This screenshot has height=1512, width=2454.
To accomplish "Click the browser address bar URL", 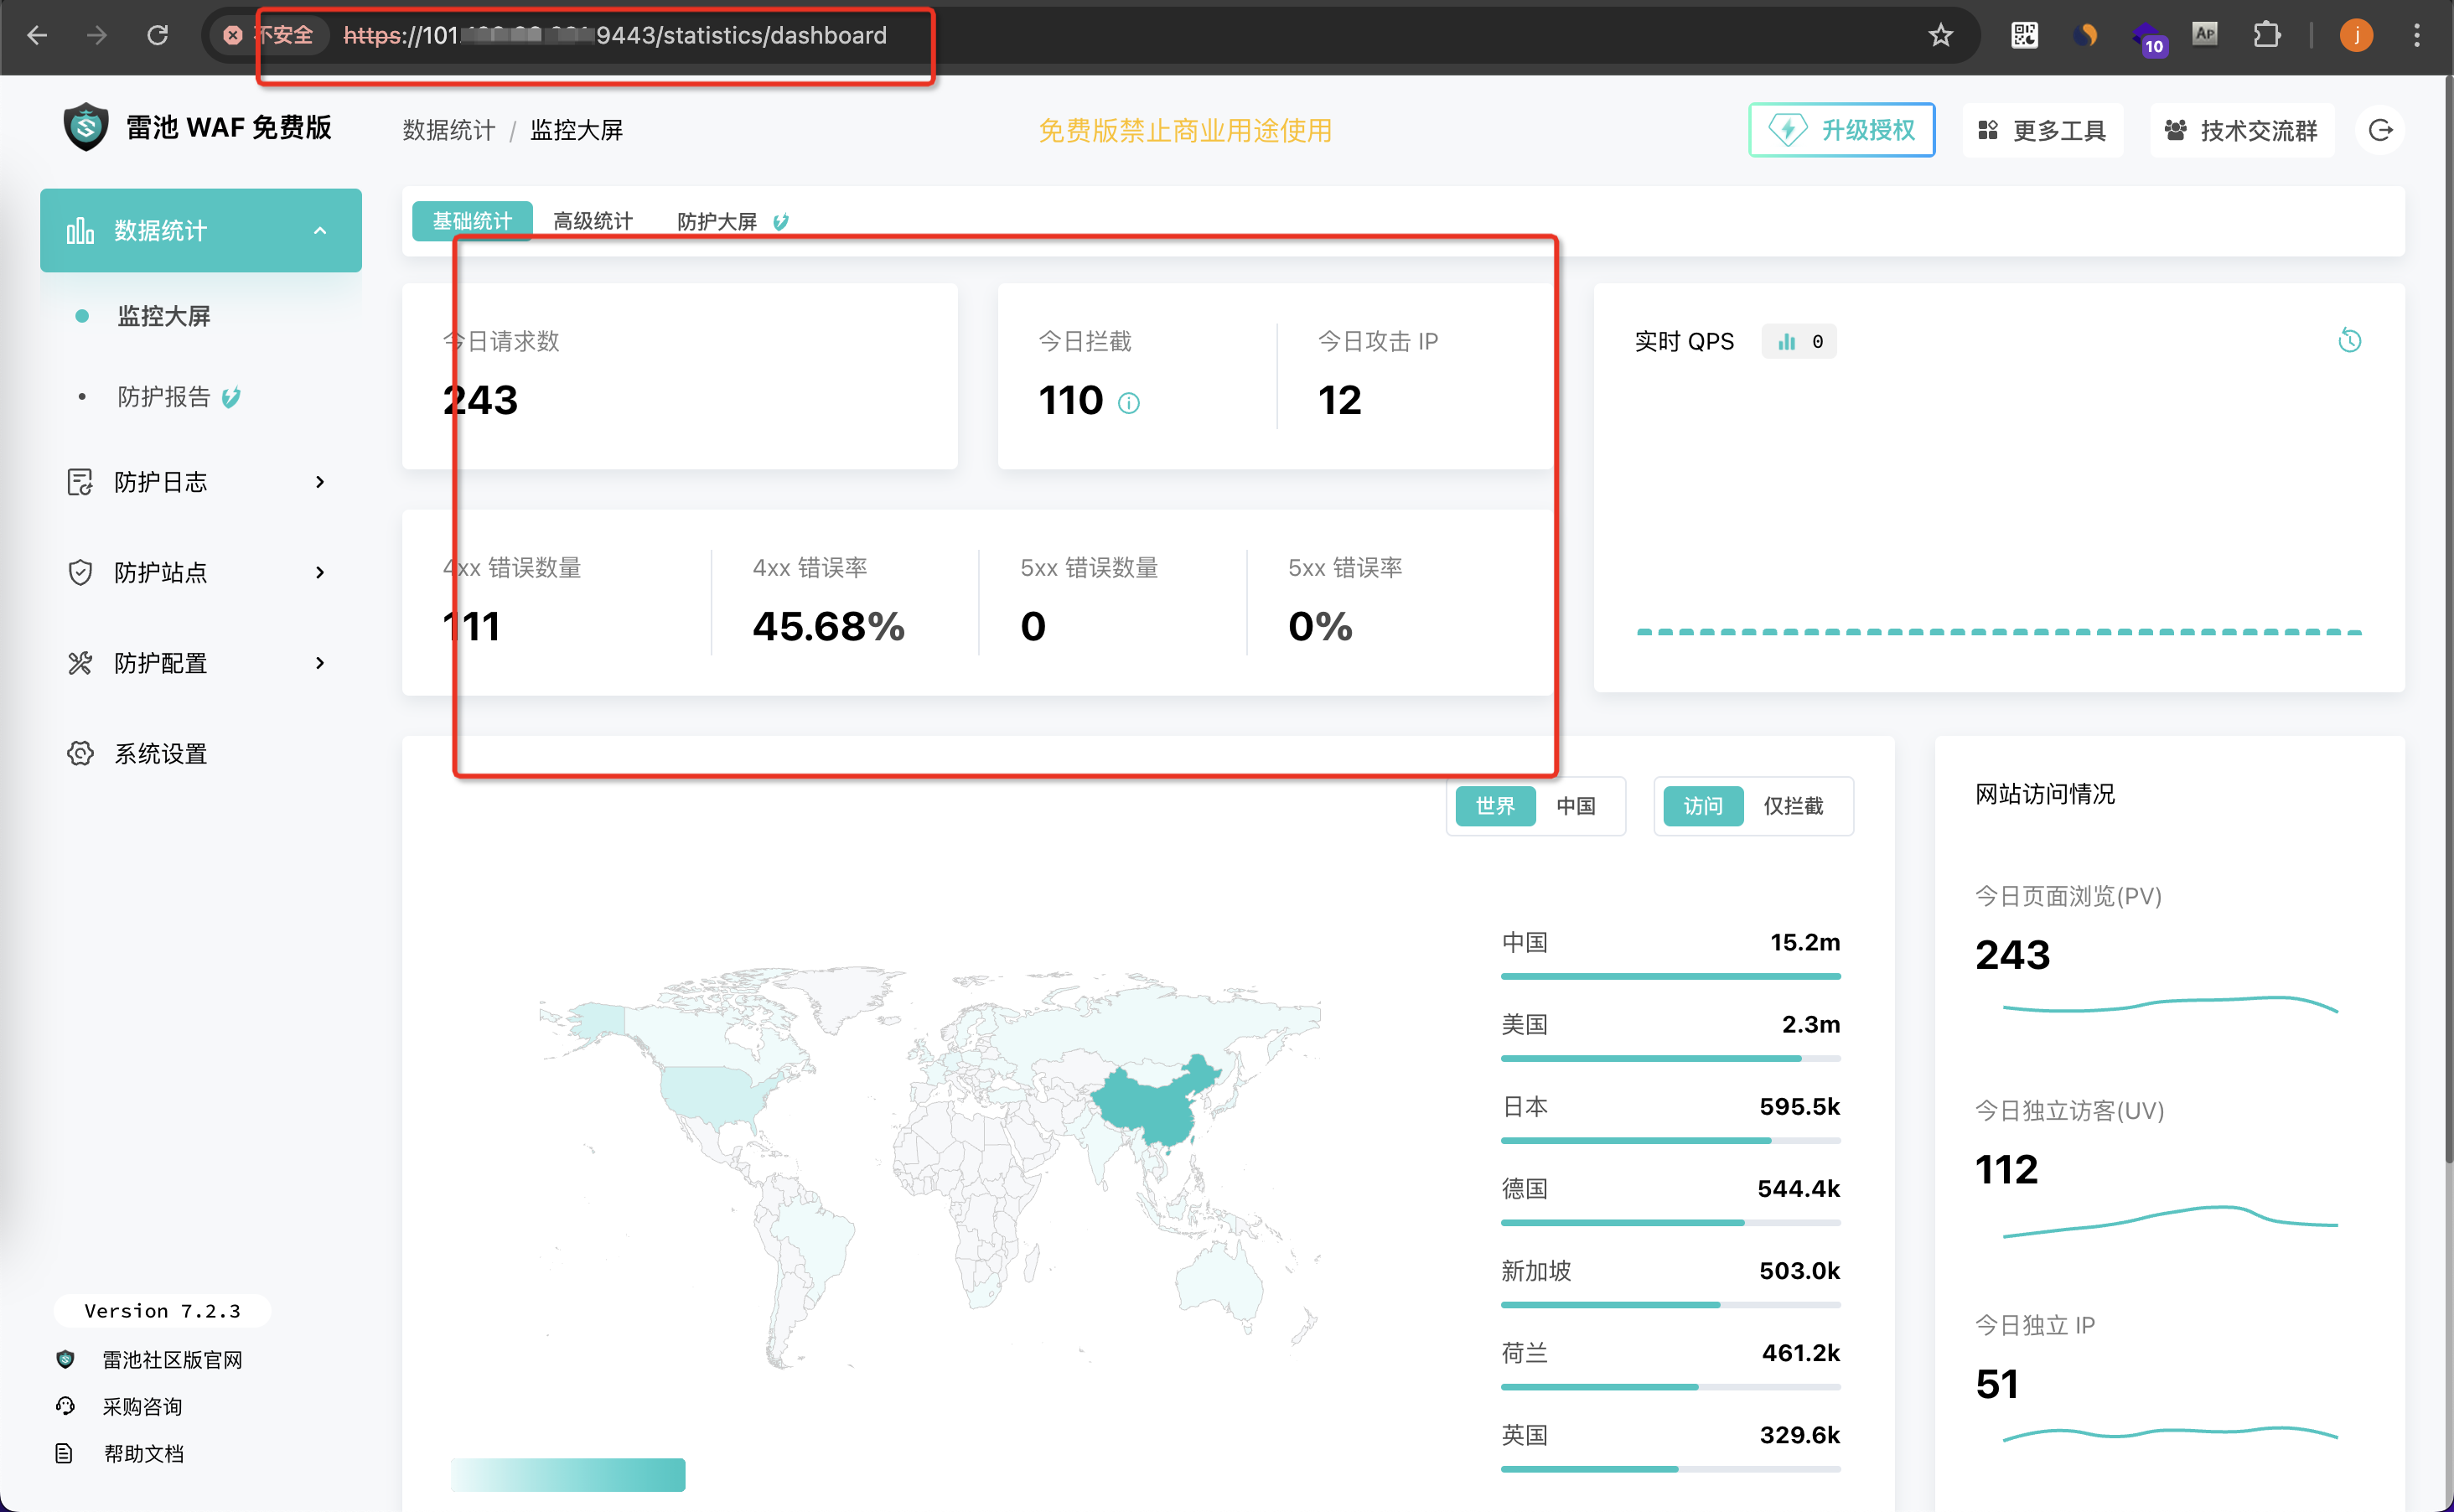I will [x=614, y=35].
